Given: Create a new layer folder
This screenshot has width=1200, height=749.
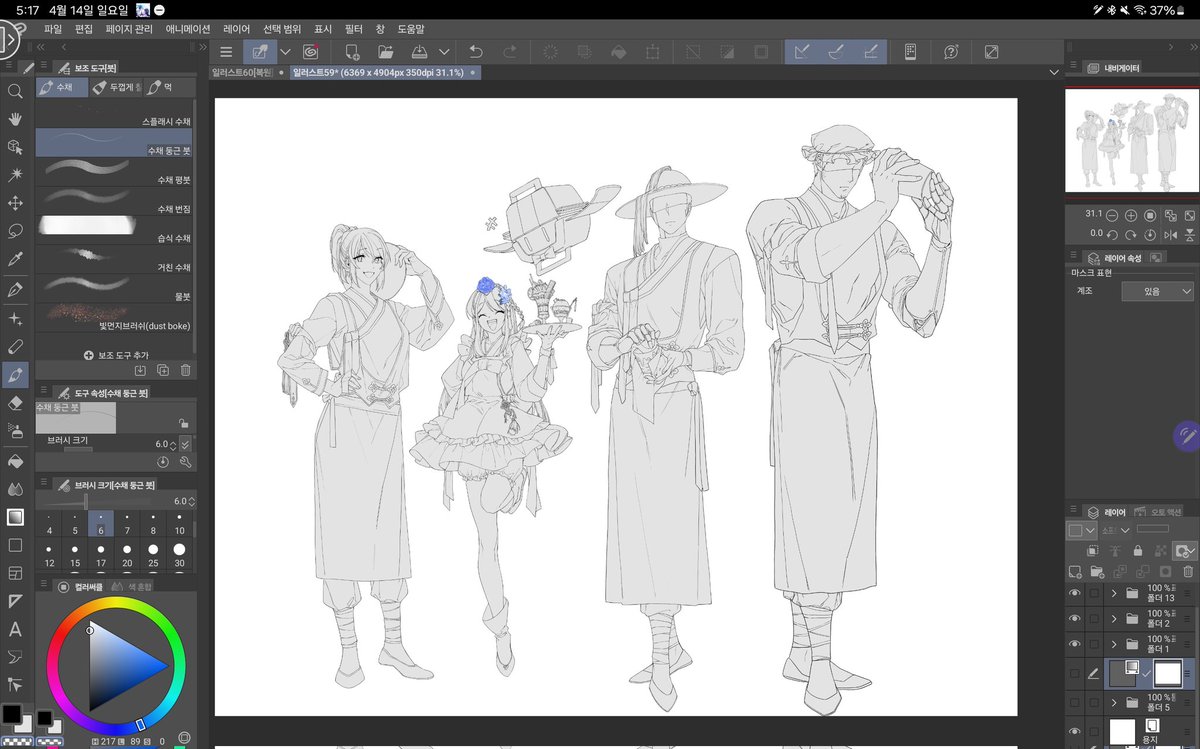Looking at the screenshot, I should (1098, 572).
